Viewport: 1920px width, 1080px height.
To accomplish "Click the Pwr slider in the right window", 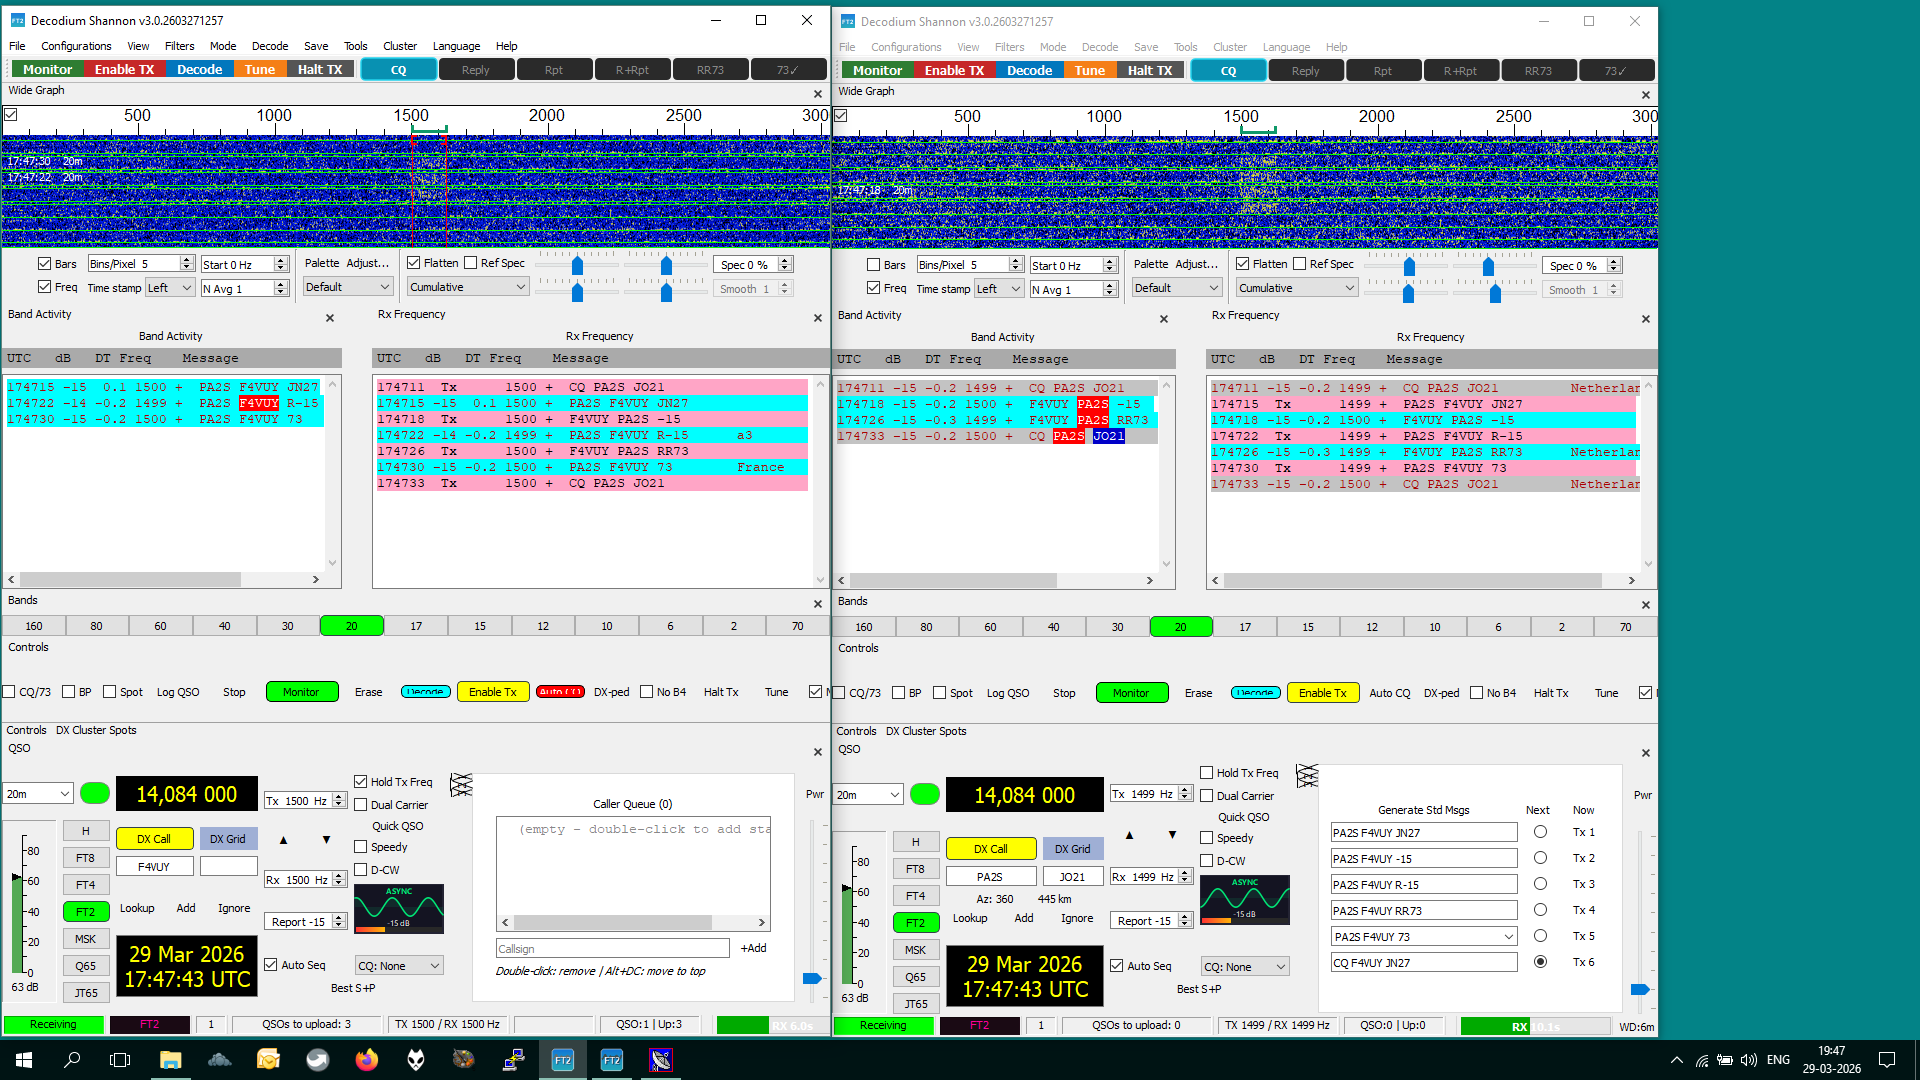I will 1640,989.
